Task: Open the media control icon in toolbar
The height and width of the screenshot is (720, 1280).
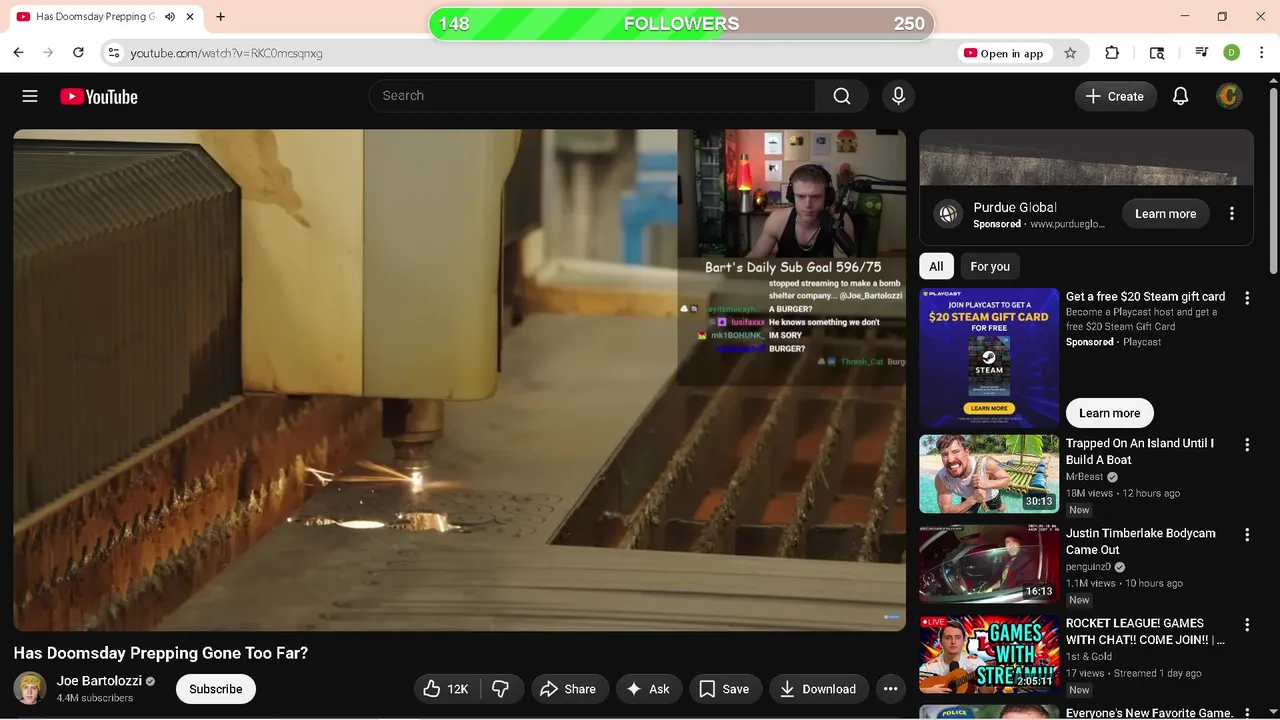Action: (1201, 53)
